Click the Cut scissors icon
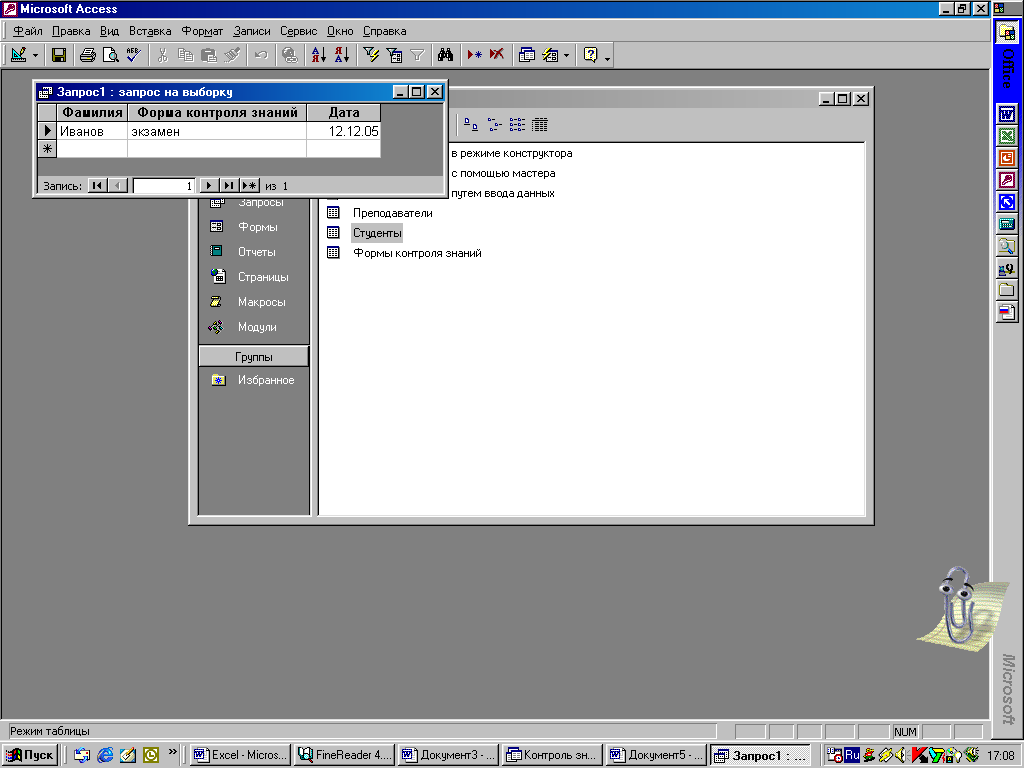This screenshot has height=768, width=1024. click(x=163, y=56)
